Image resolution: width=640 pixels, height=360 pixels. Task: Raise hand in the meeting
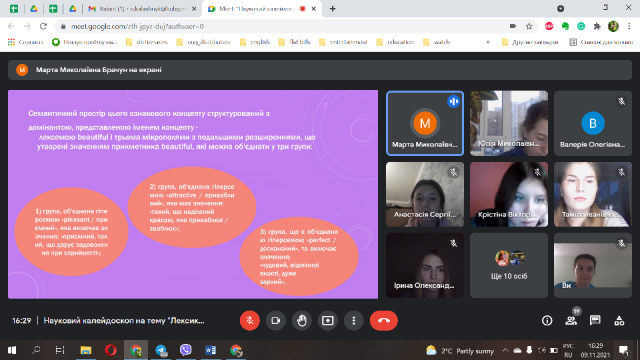pos(302,321)
